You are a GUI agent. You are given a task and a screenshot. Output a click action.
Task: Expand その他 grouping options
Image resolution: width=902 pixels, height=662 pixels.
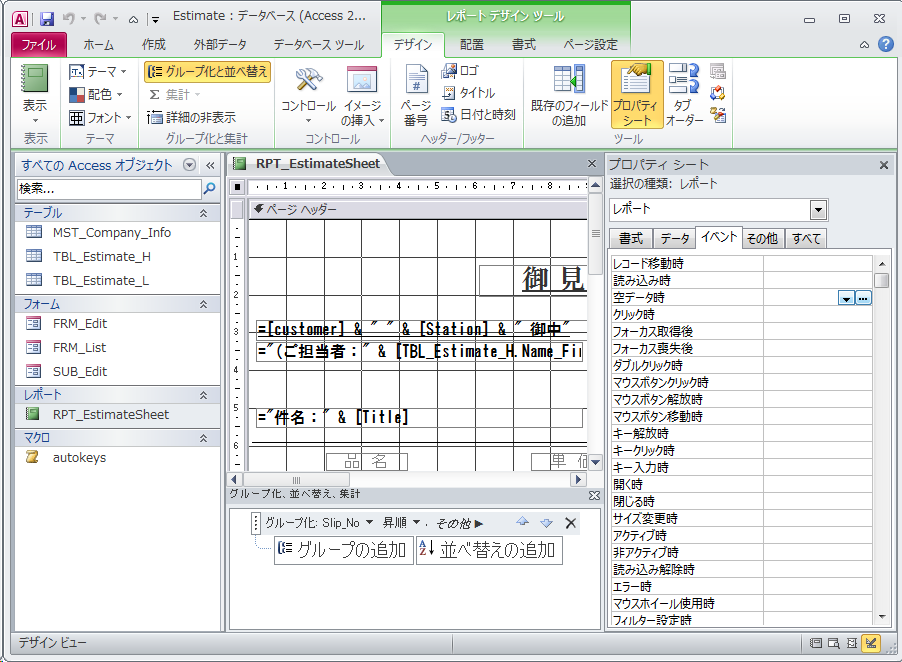tap(459, 523)
